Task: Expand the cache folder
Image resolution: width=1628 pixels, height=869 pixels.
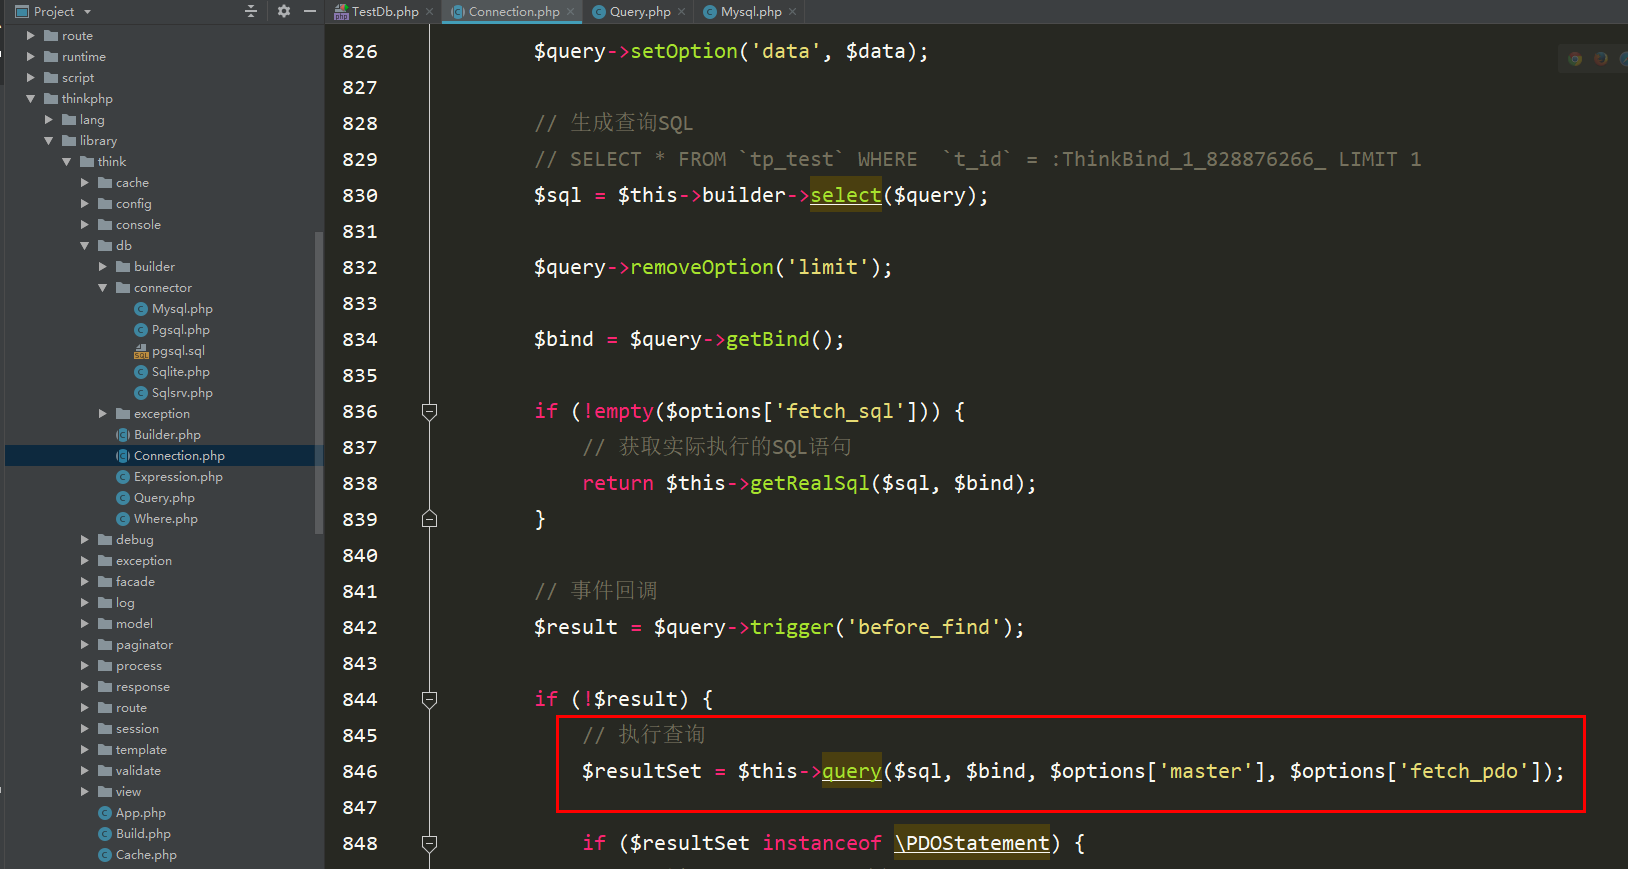Action: pos(84,183)
